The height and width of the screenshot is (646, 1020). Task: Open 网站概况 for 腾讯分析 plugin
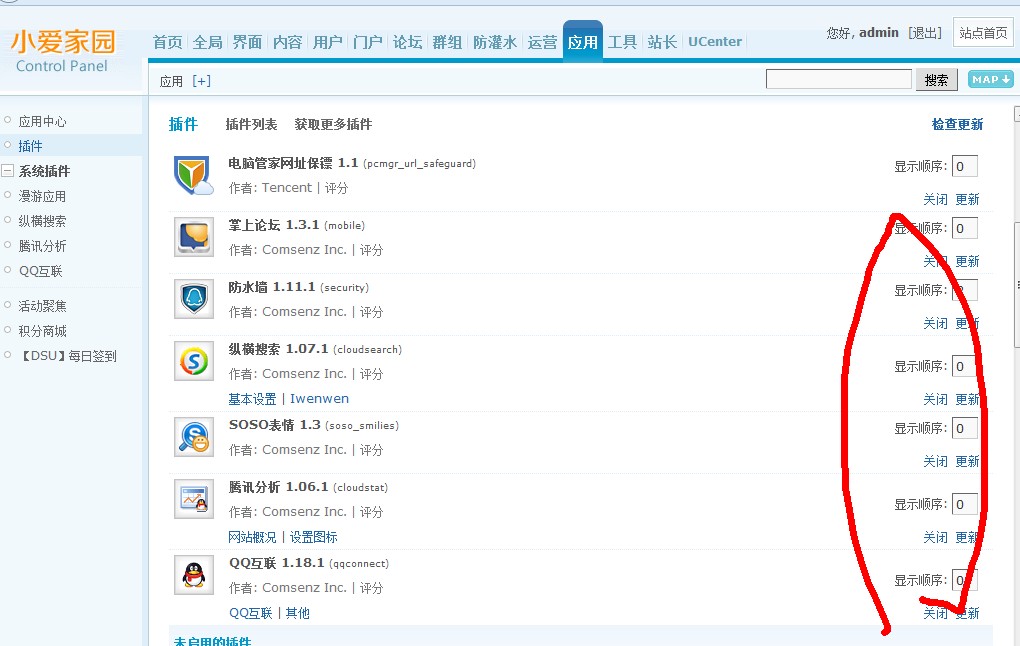(252, 537)
